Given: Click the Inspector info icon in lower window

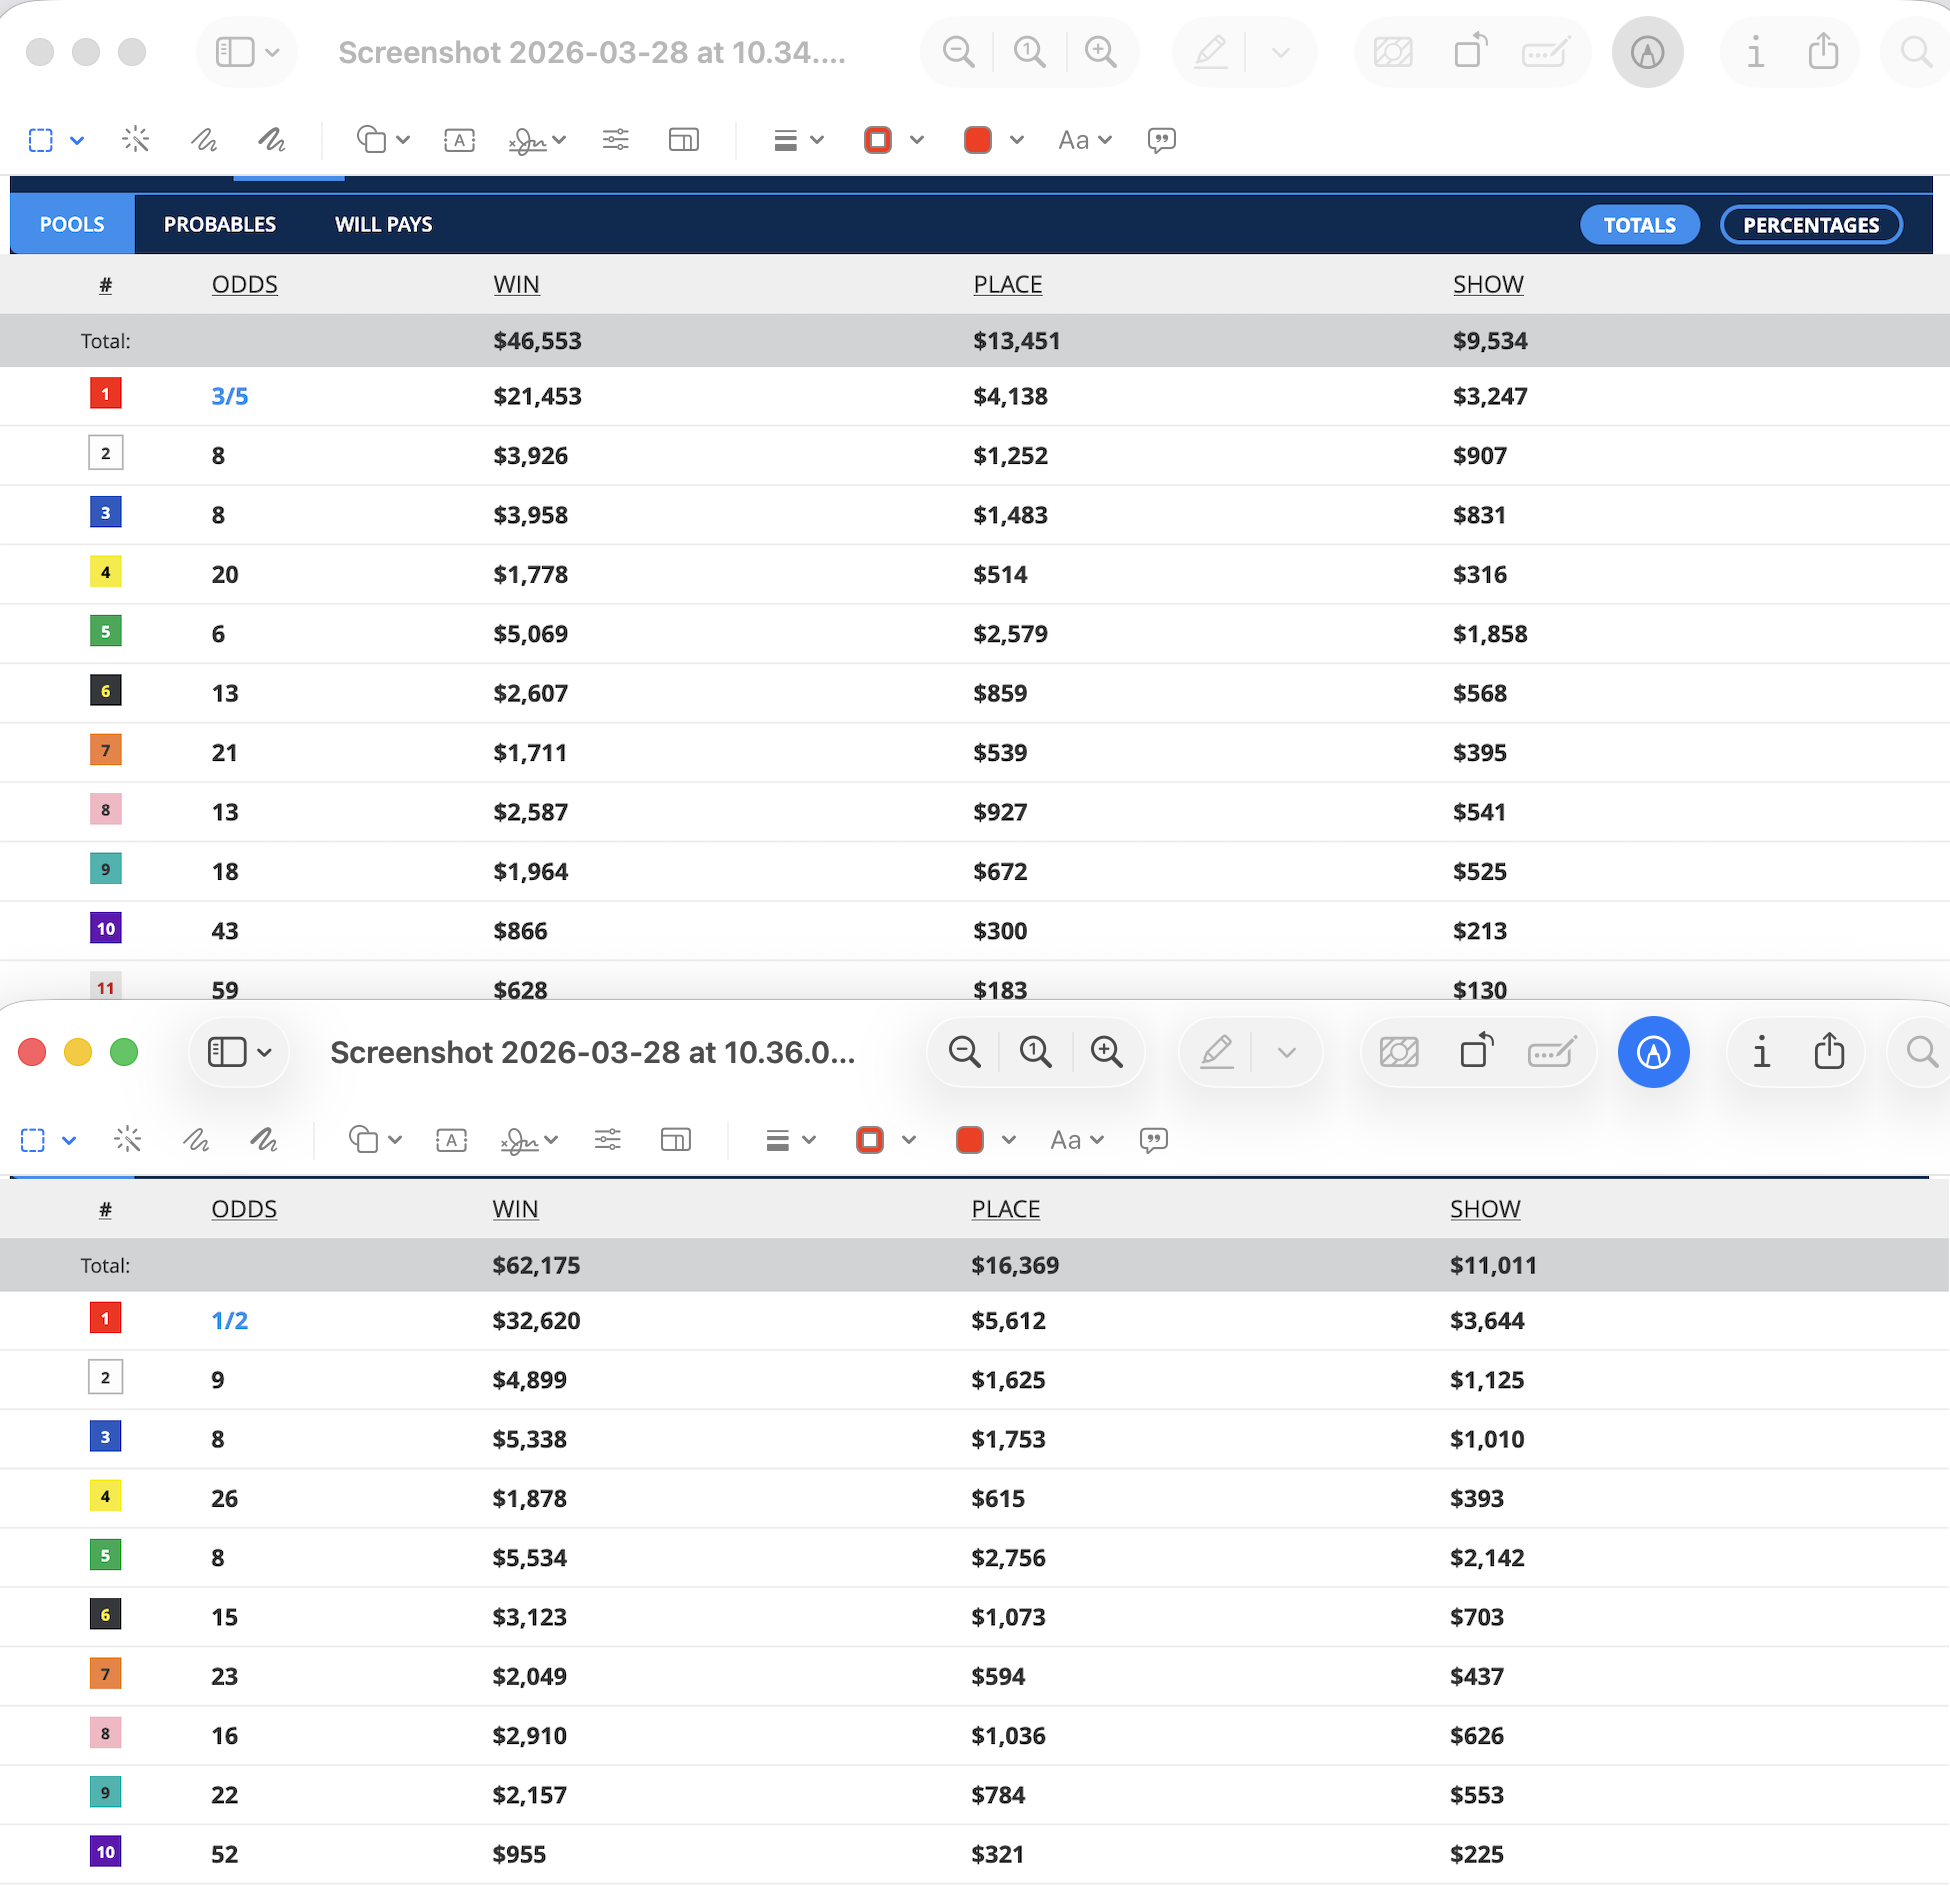Looking at the screenshot, I should [x=1761, y=1052].
